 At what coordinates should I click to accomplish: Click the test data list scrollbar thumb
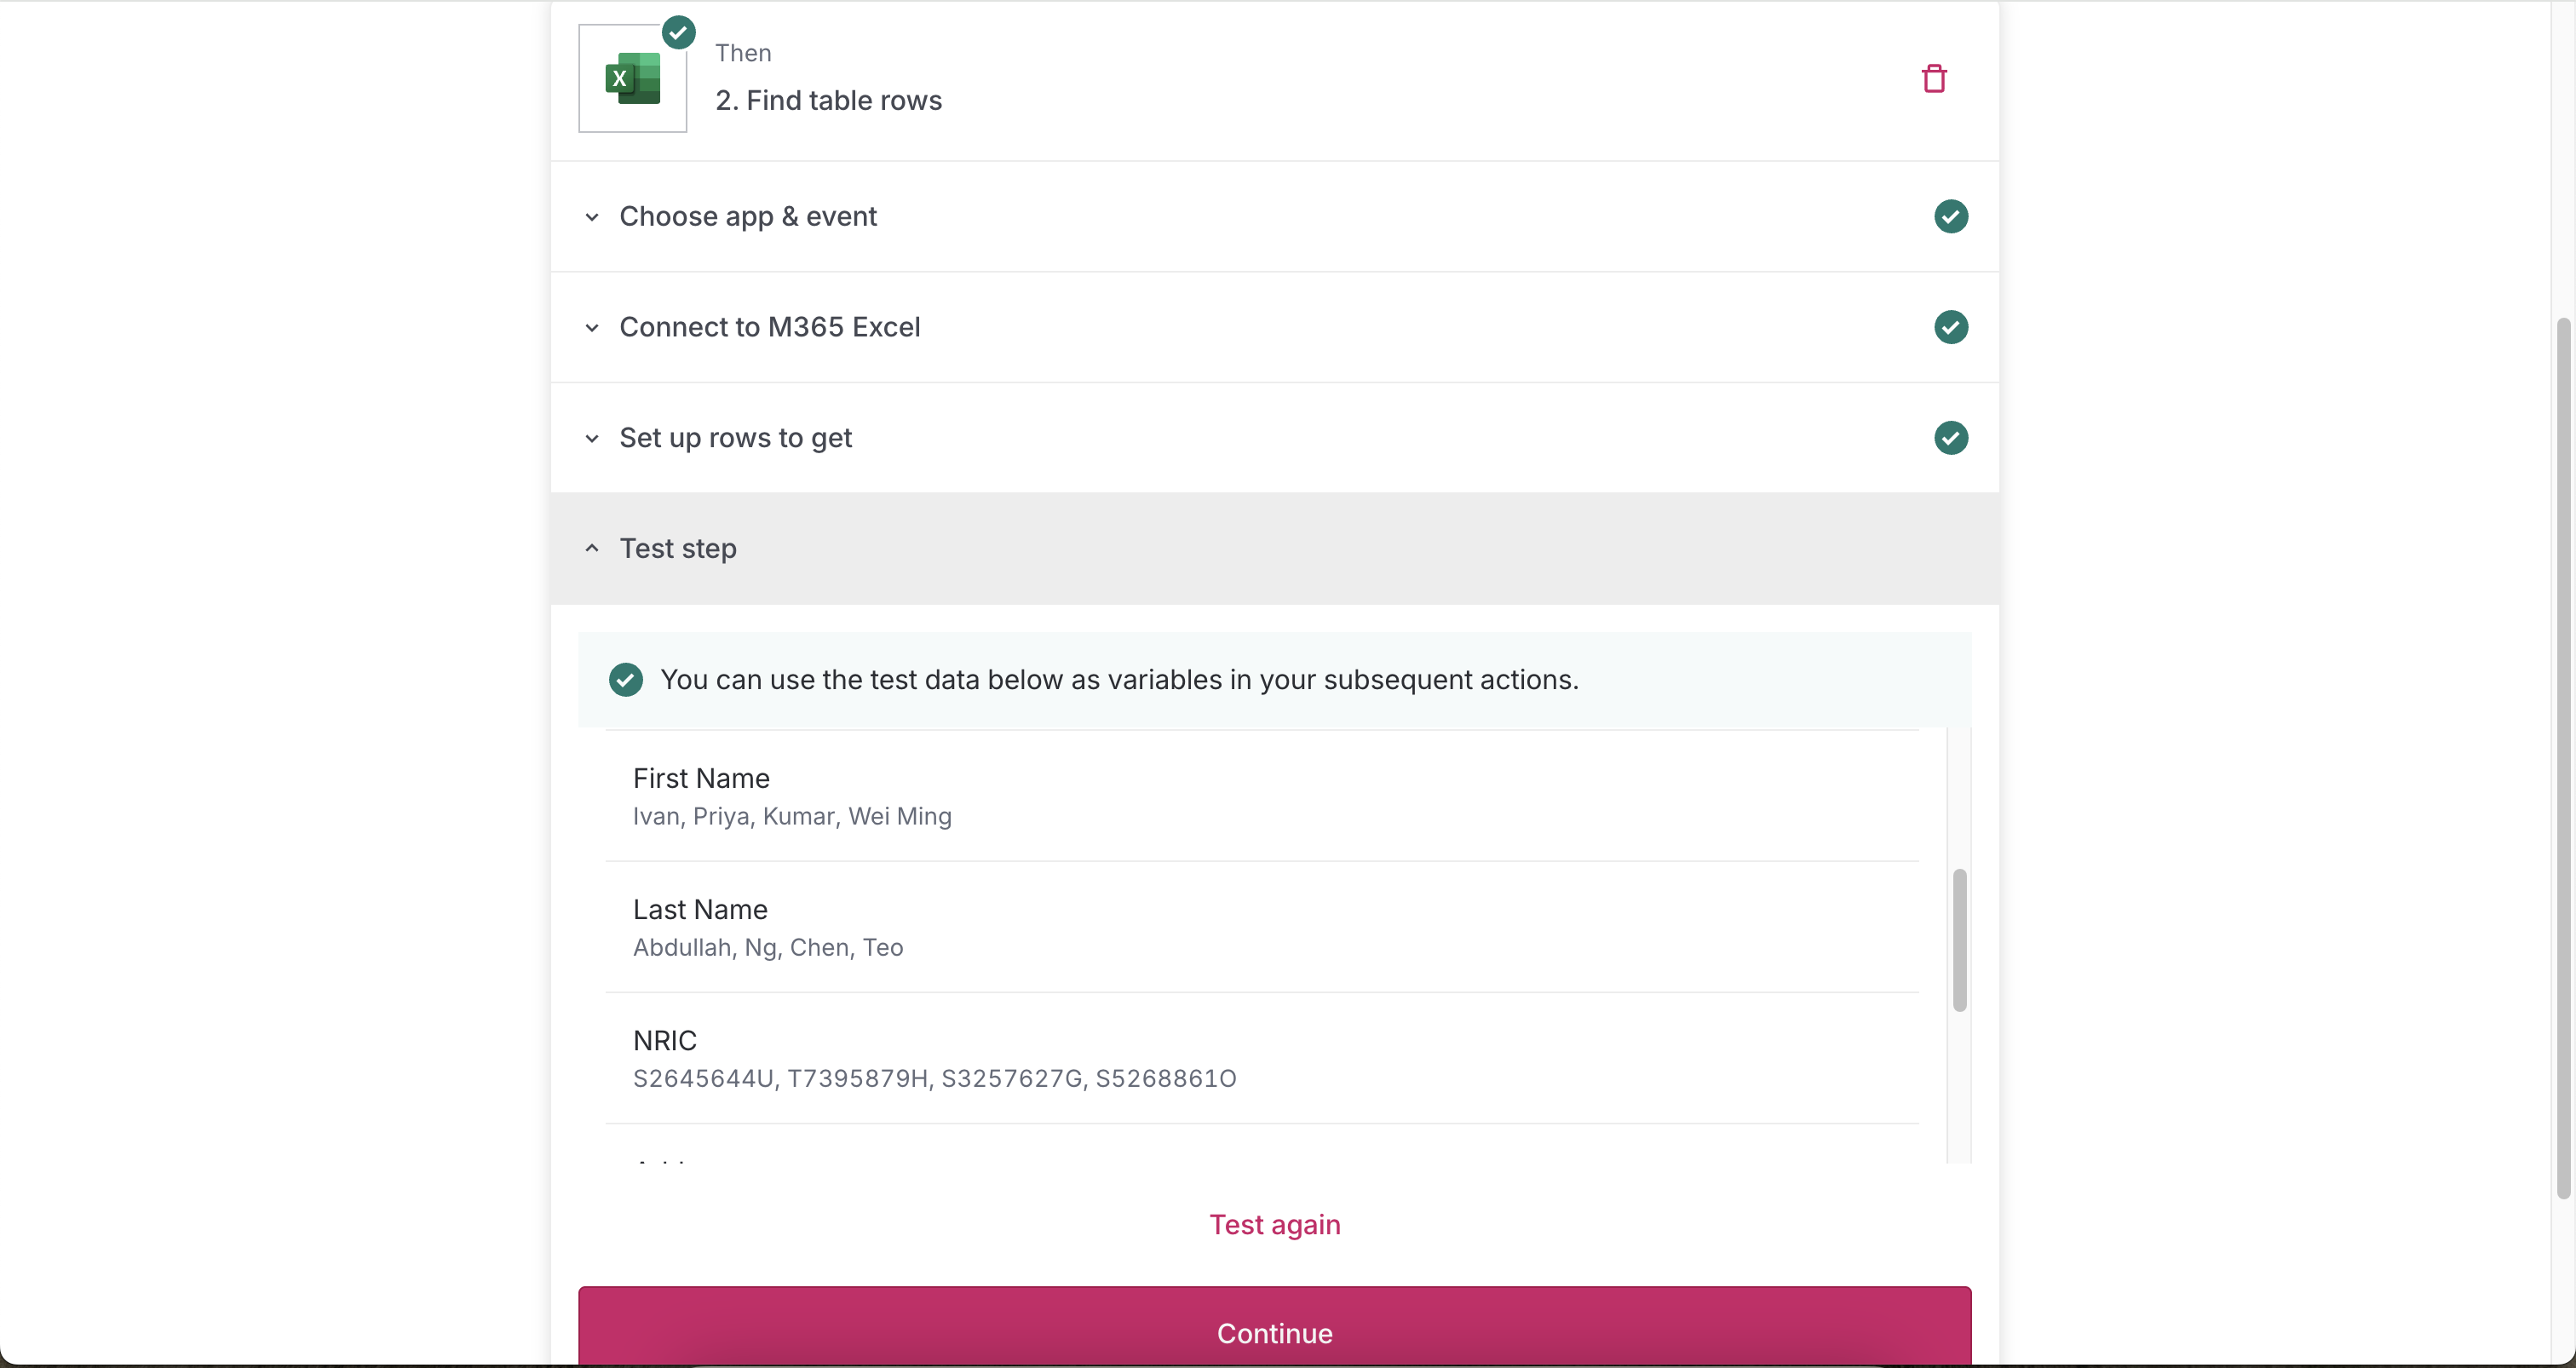[x=1959, y=940]
